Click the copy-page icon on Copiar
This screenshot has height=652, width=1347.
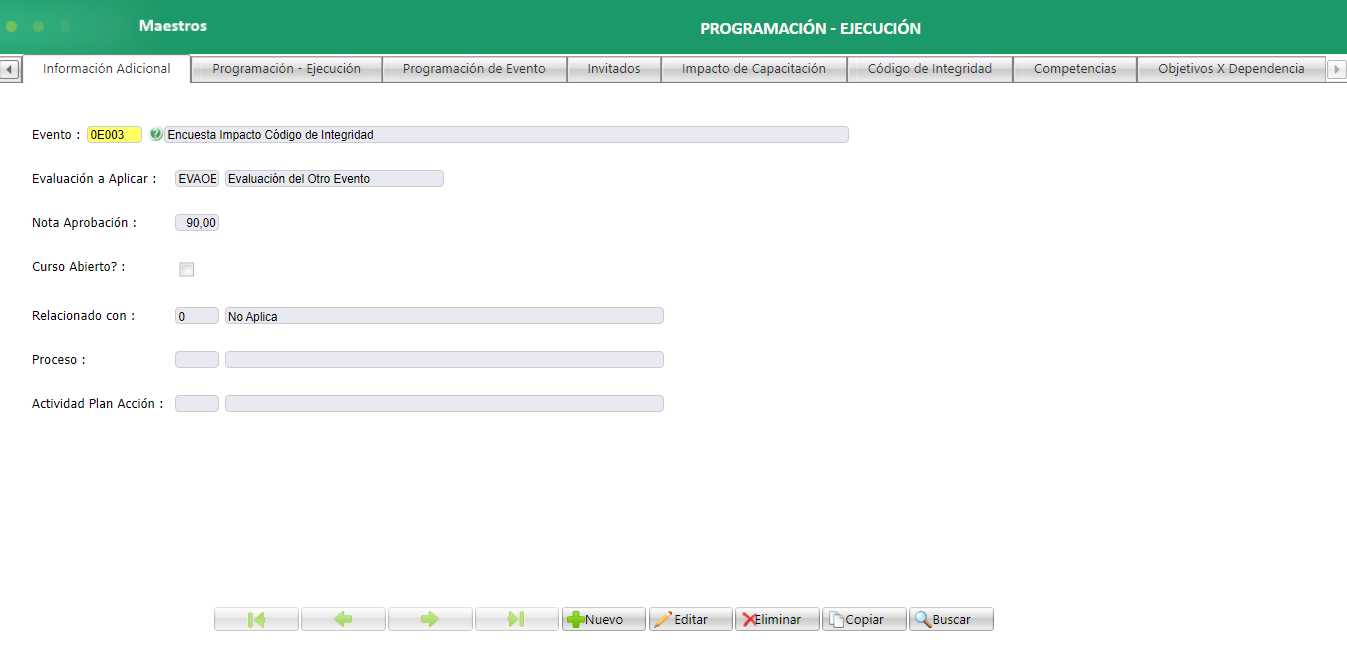click(x=838, y=618)
